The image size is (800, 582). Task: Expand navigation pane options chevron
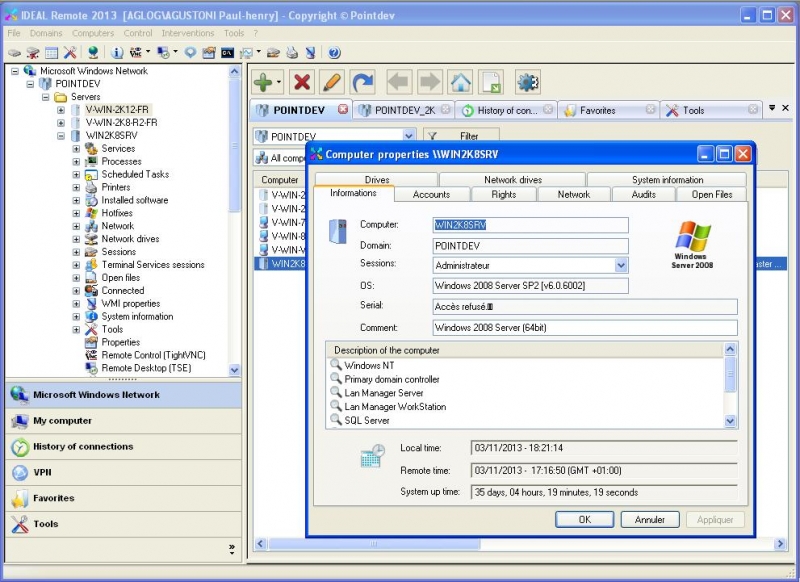click(x=232, y=549)
